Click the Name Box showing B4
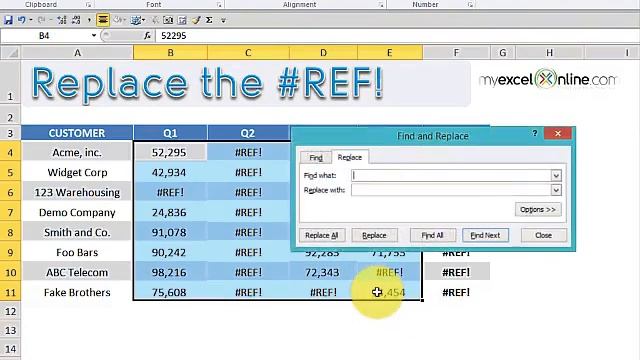 point(45,36)
